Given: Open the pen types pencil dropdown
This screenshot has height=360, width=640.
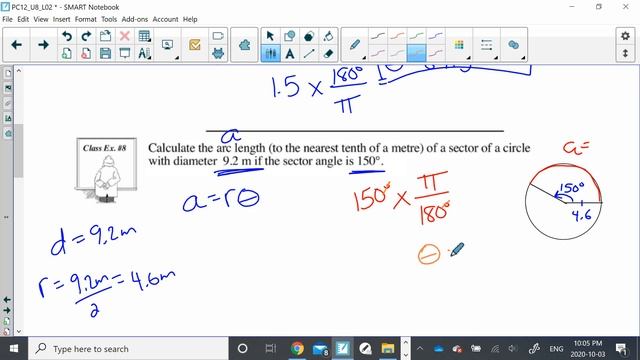Looking at the screenshot, I should pyautogui.click(x=355, y=44).
